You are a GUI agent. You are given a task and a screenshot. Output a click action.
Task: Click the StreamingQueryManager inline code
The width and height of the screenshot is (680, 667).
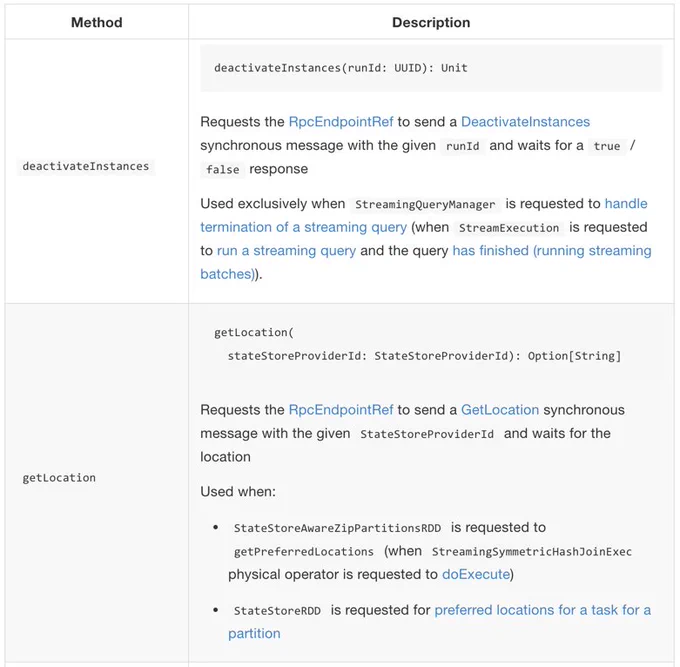425,204
